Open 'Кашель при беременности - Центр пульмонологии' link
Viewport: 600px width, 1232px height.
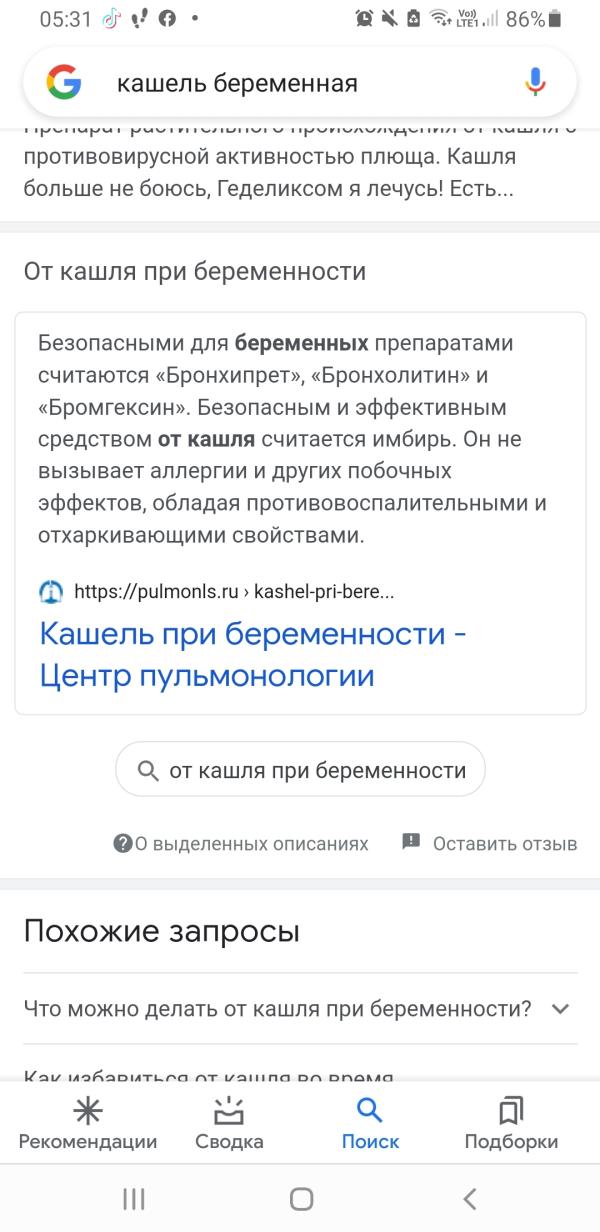(x=253, y=655)
